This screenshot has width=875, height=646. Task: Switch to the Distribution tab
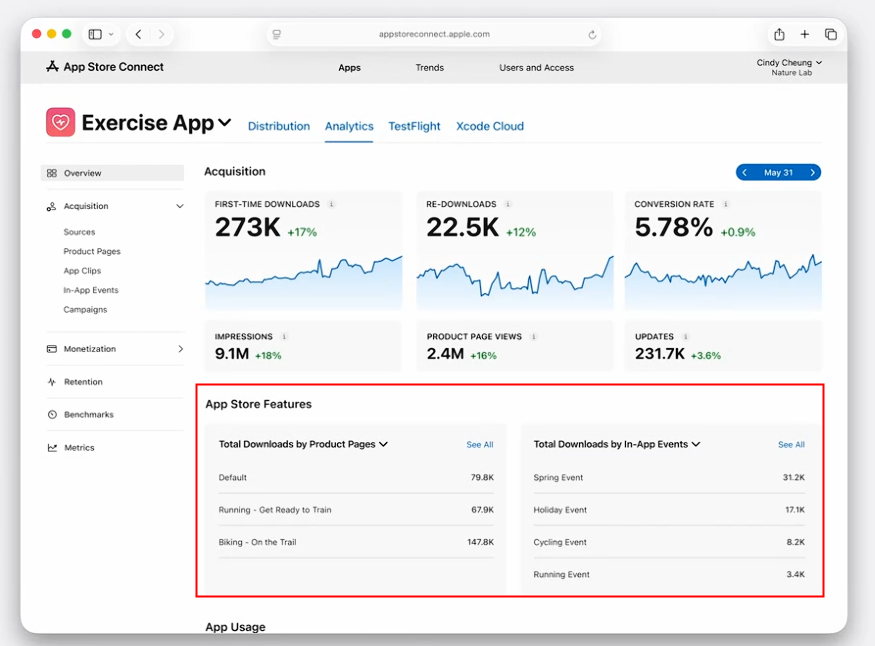(x=279, y=126)
